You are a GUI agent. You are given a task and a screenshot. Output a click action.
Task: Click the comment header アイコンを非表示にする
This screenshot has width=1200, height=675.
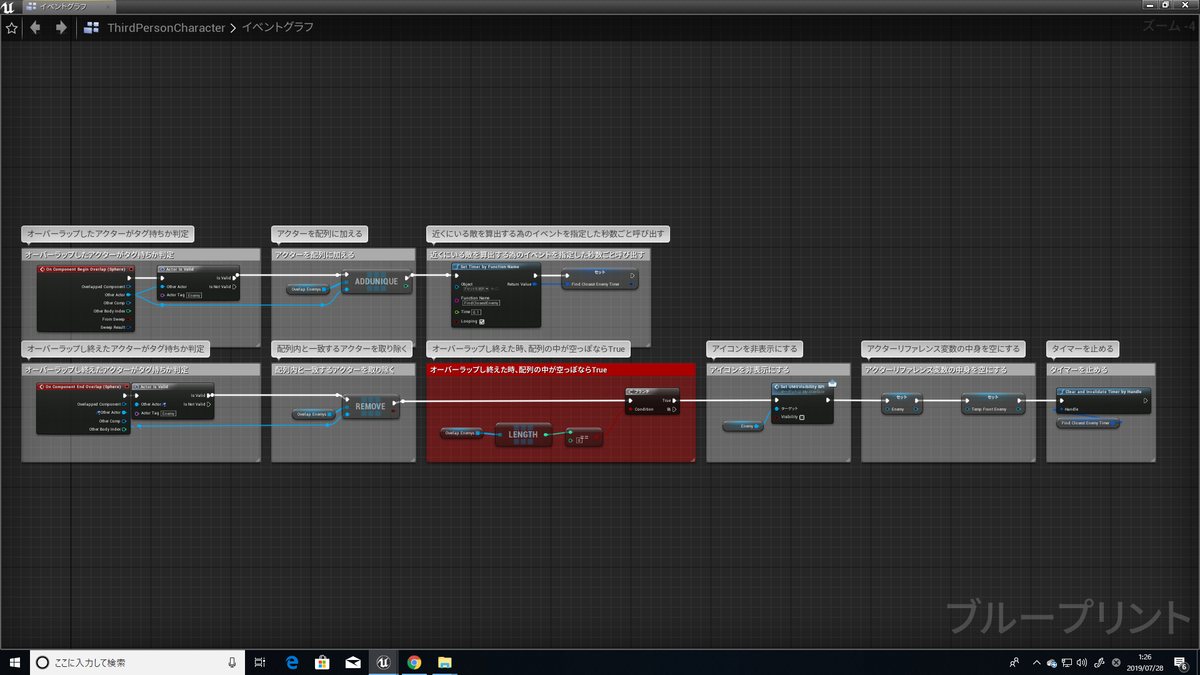tap(778, 370)
